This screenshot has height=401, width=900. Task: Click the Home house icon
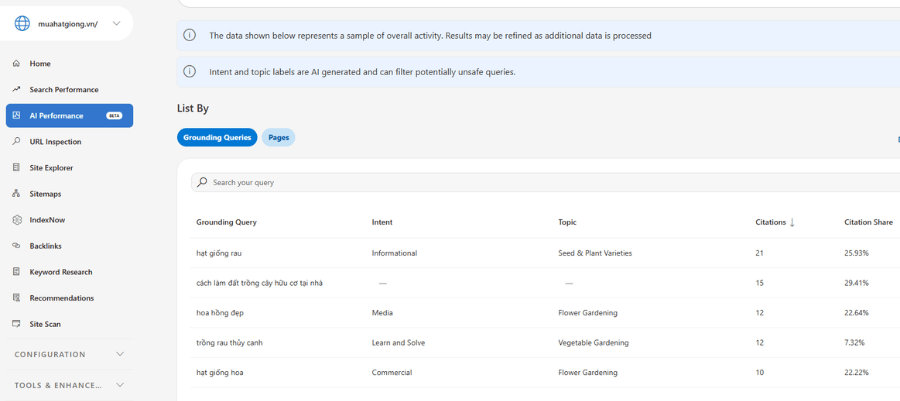click(x=16, y=64)
